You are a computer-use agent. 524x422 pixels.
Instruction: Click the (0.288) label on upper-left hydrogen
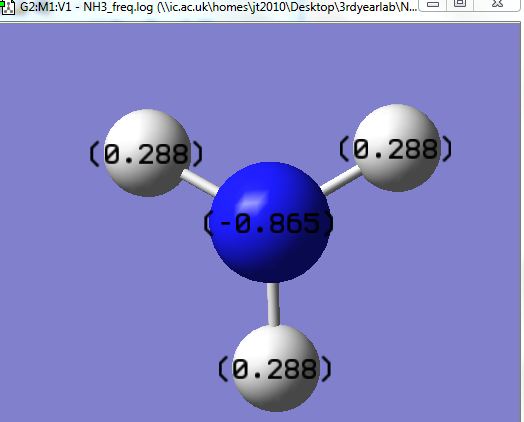coord(146,154)
